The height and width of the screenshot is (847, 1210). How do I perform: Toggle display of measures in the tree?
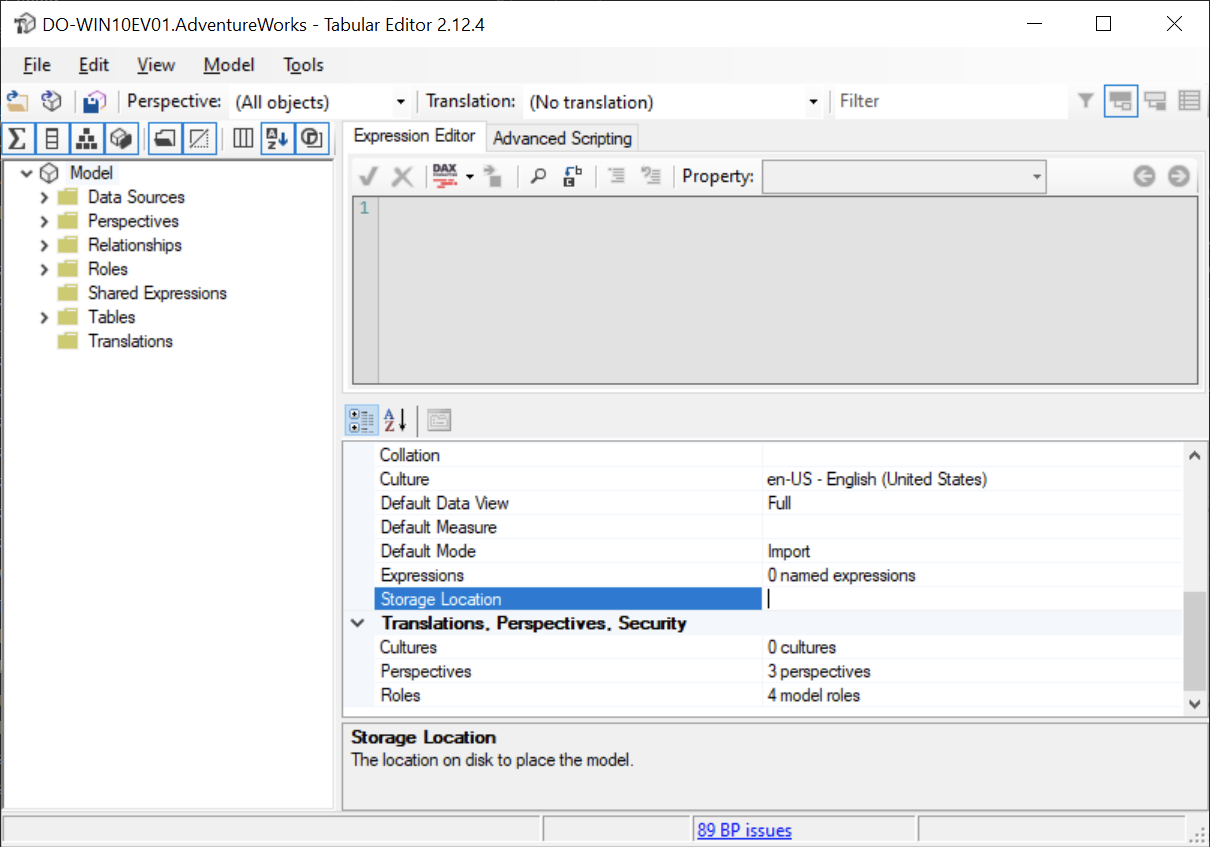[17, 138]
